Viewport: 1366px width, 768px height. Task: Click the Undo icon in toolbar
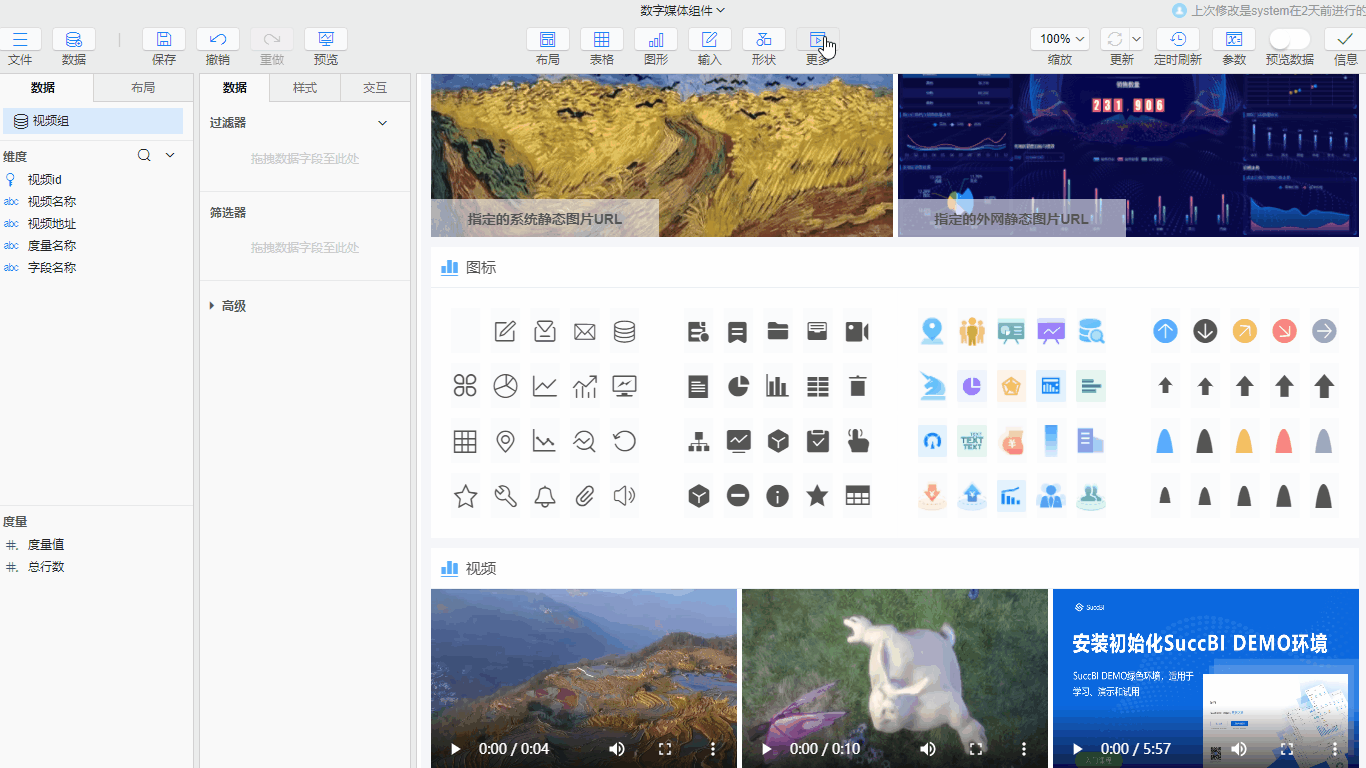[x=218, y=40]
